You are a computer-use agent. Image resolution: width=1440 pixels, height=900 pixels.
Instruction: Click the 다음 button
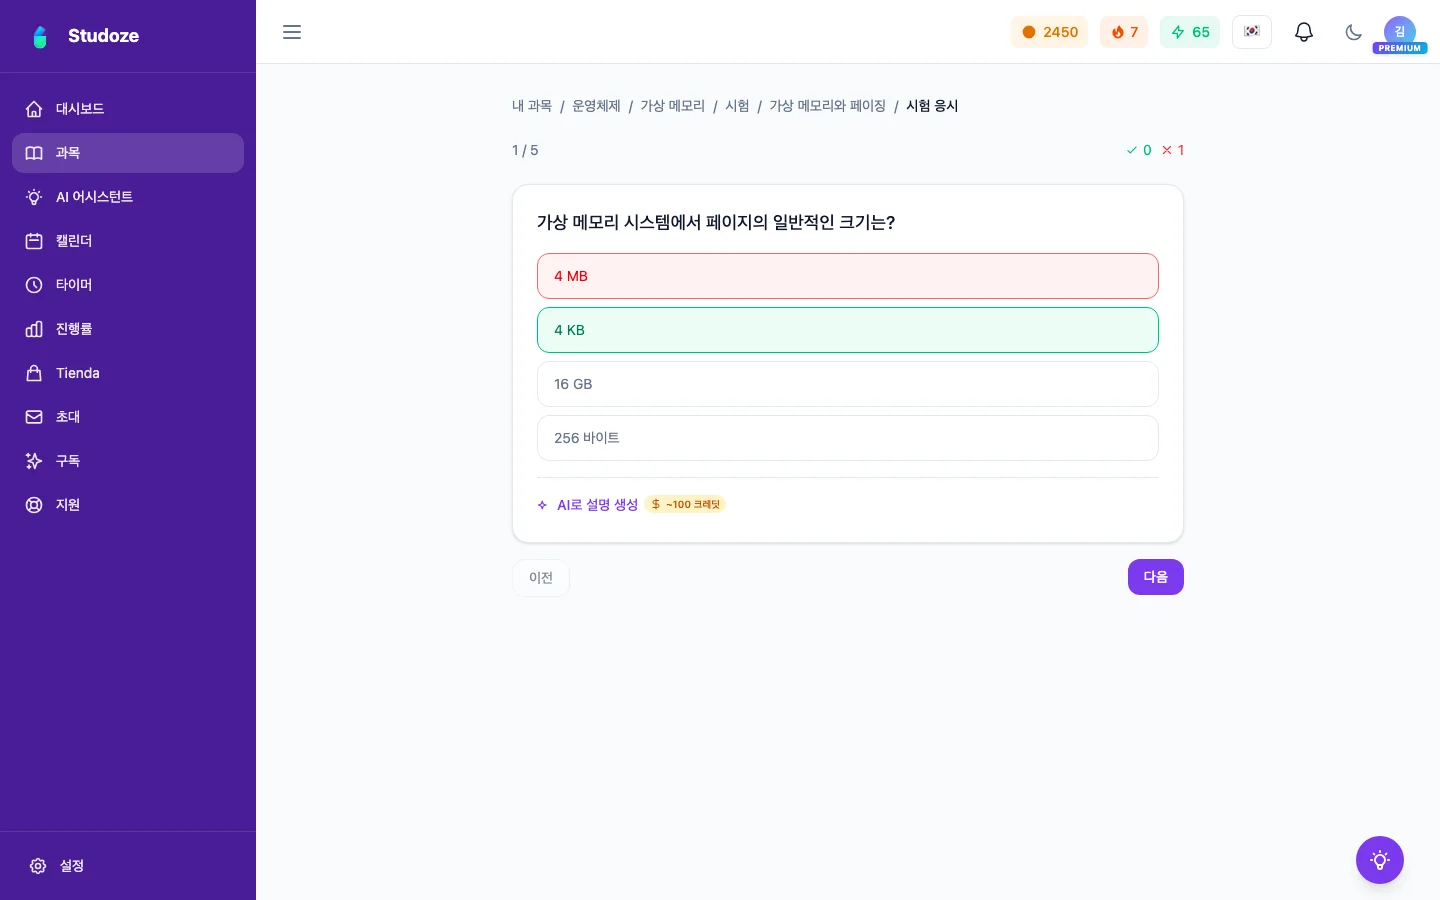coord(1156,577)
